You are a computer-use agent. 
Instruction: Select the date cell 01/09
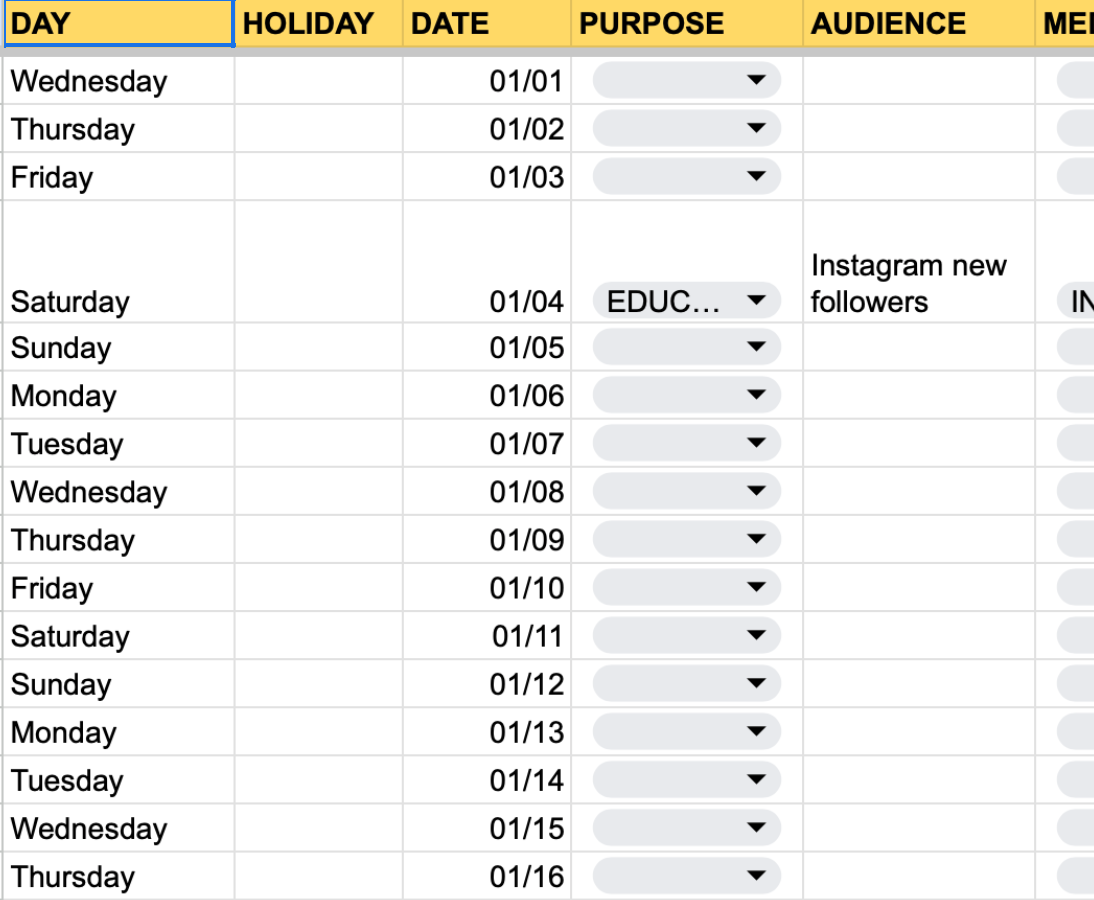[x=487, y=539]
